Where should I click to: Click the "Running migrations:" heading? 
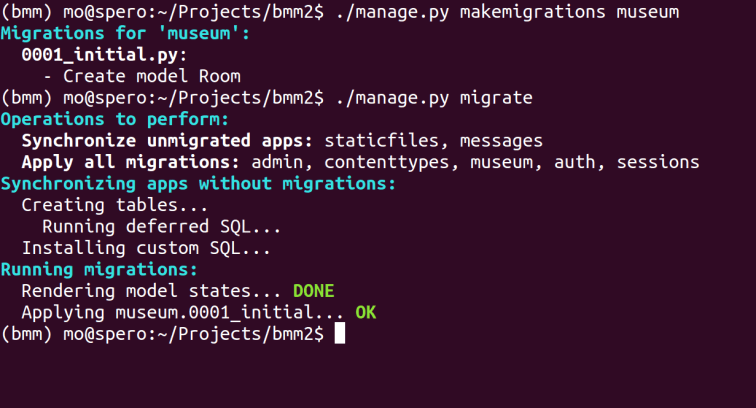[x=100, y=270]
